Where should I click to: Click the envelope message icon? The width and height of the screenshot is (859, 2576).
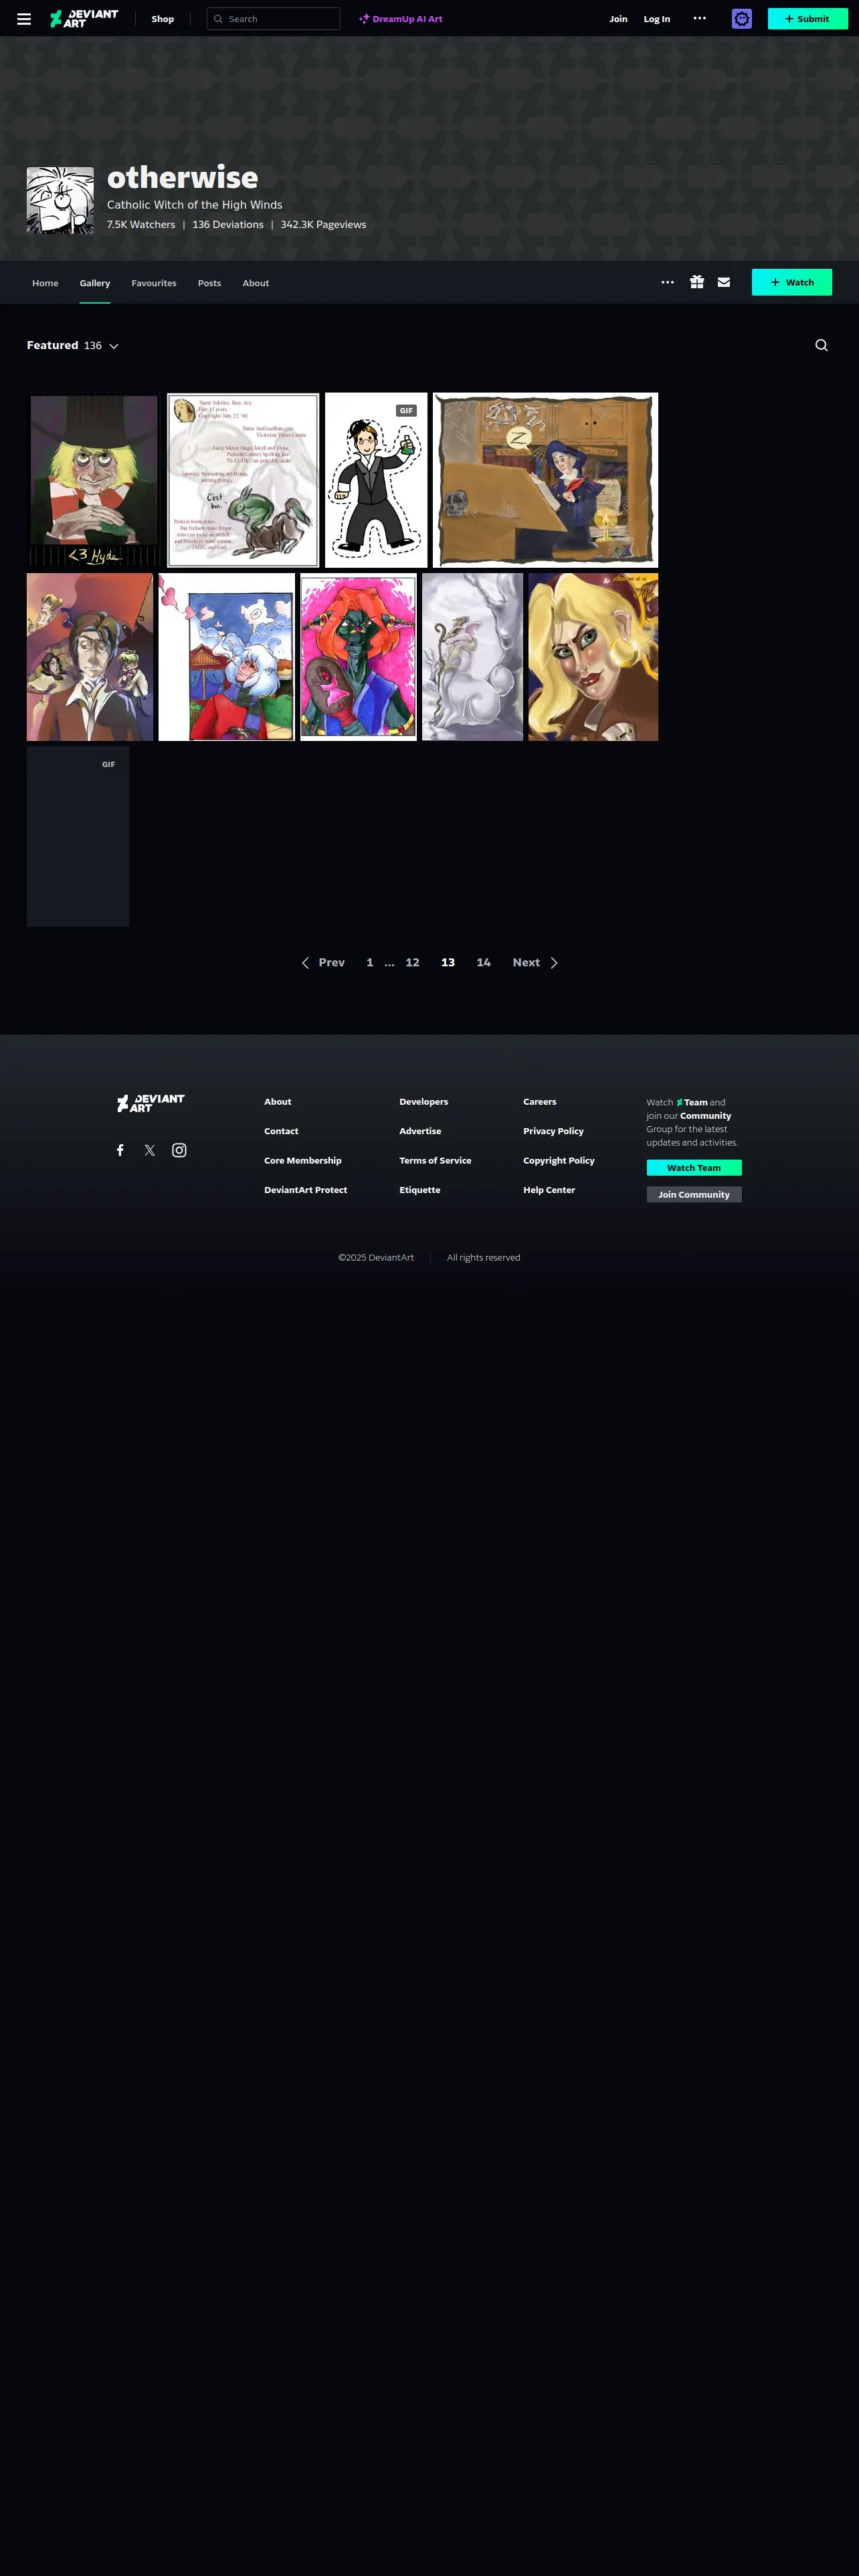tap(724, 283)
